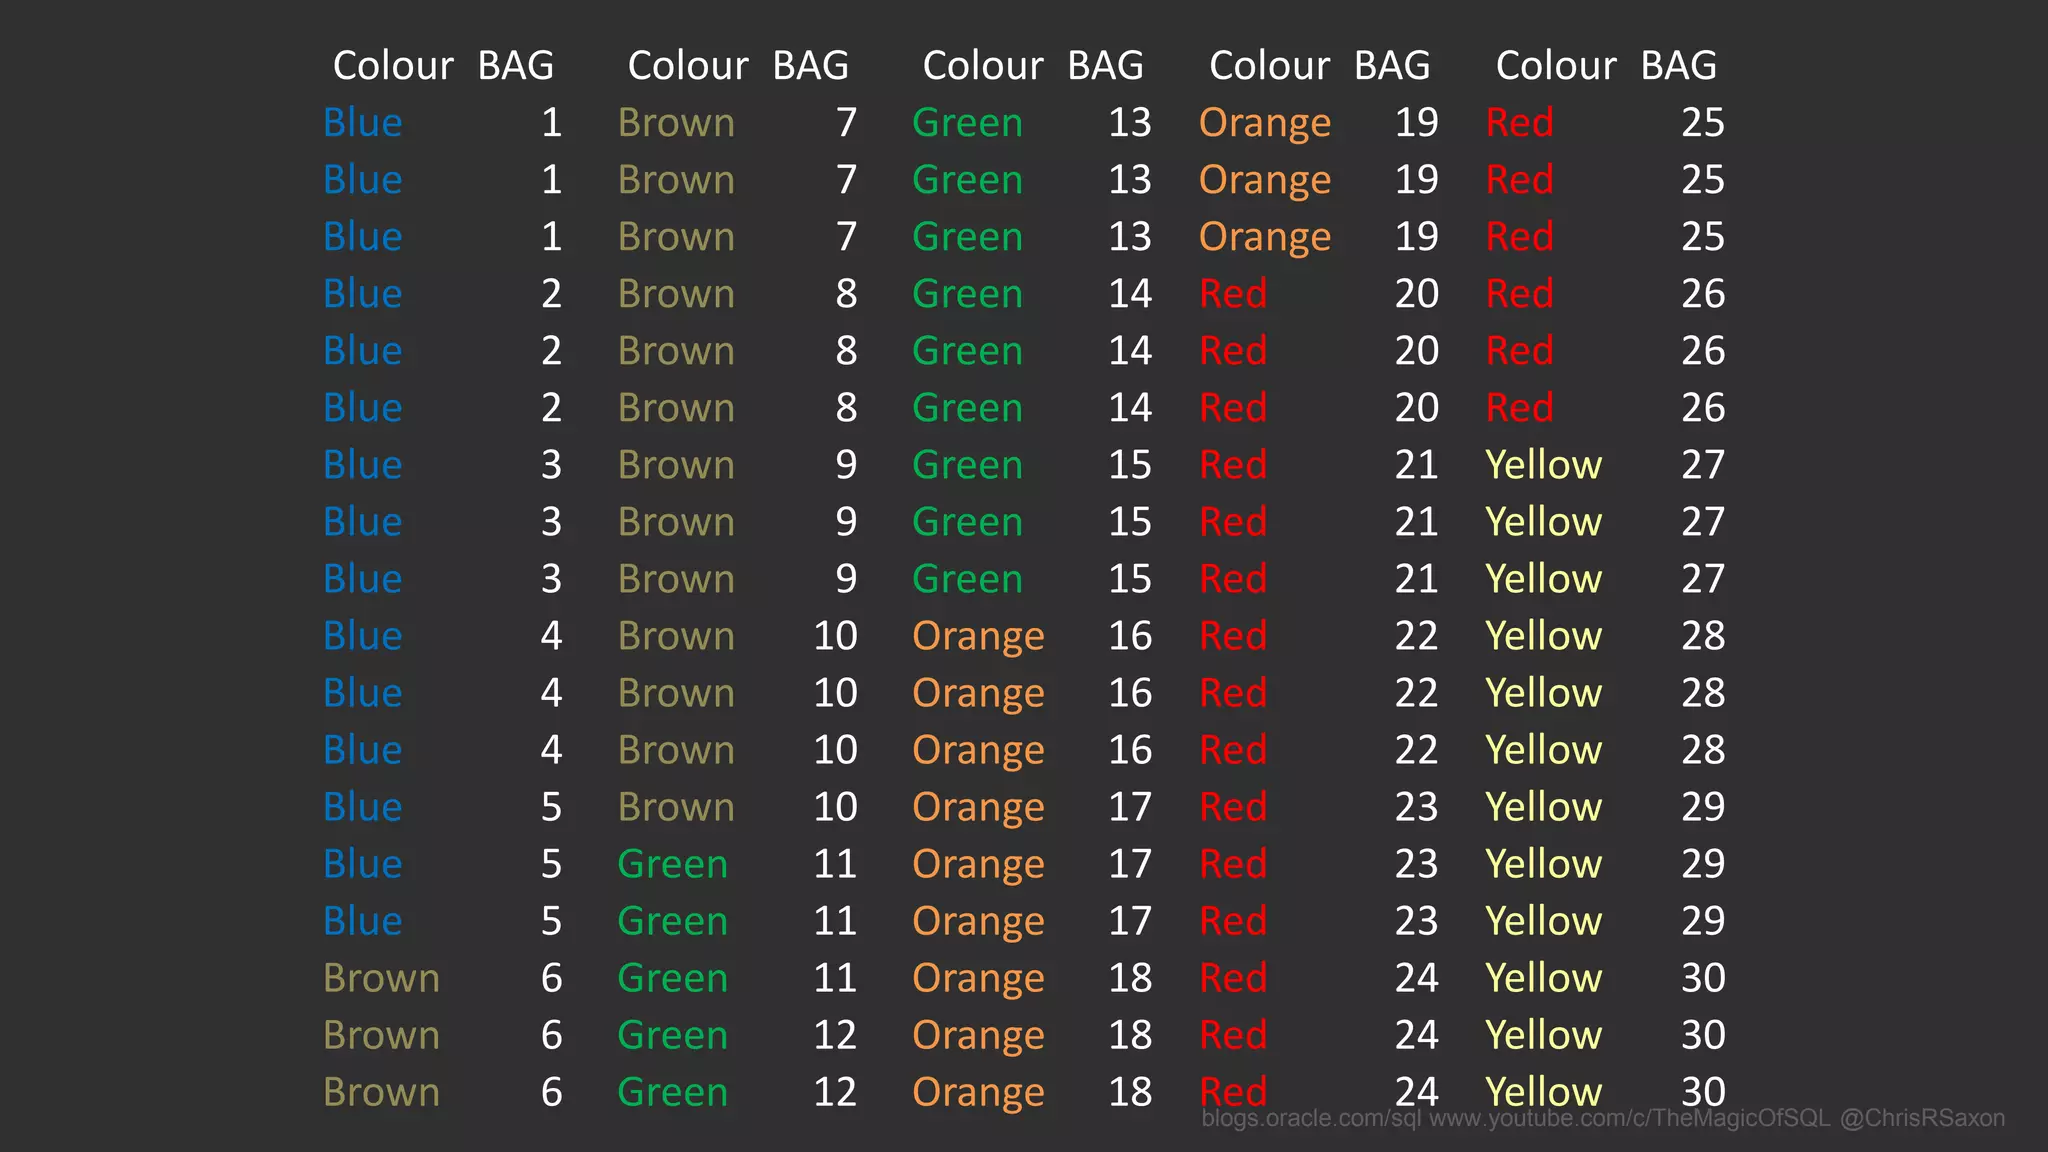This screenshot has width=2048, height=1152.
Task: Select the last Yellow cell with BAG 30
Action: 1544,1092
